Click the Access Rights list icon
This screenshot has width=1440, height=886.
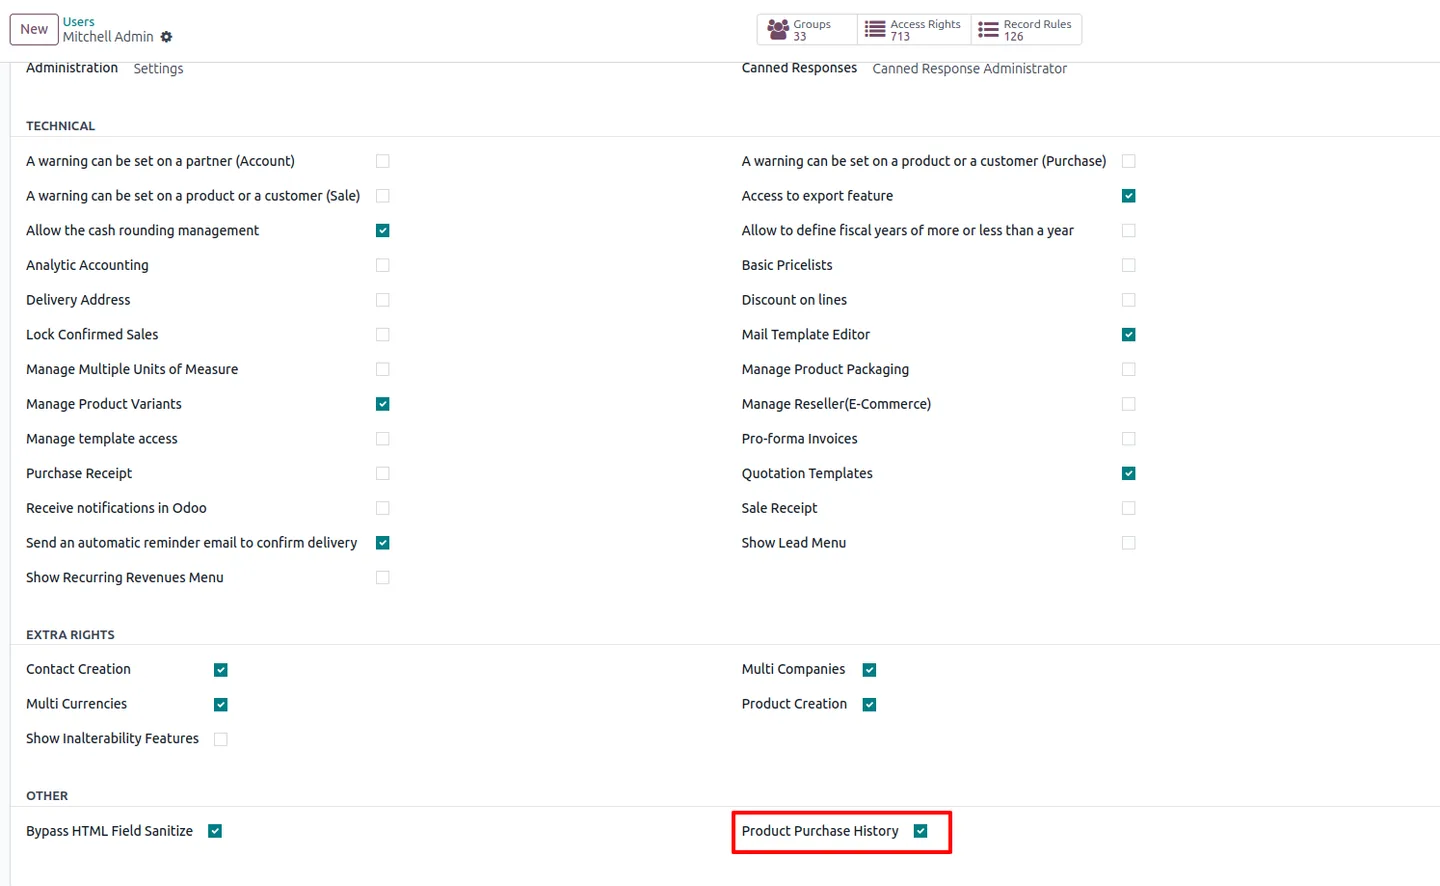pyautogui.click(x=875, y=30)
